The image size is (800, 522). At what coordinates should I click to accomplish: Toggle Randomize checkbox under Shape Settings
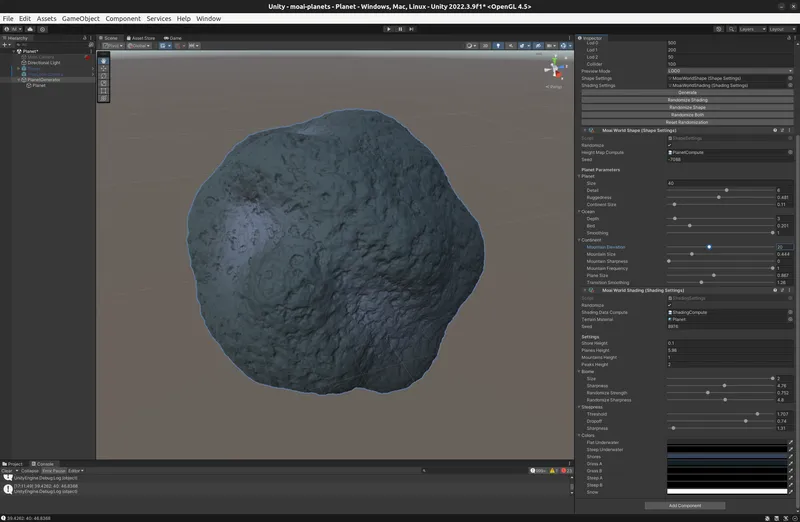[x=670, y=145]
